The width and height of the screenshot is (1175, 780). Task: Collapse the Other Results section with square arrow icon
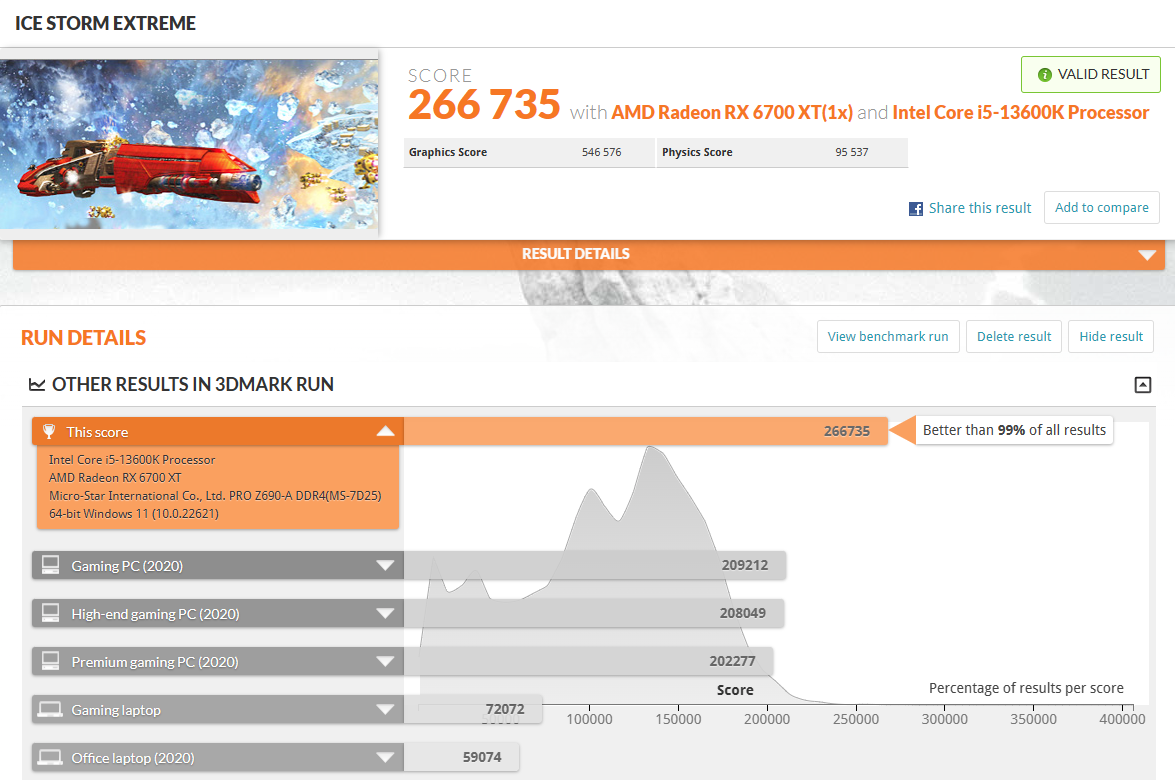point(1142,385)
